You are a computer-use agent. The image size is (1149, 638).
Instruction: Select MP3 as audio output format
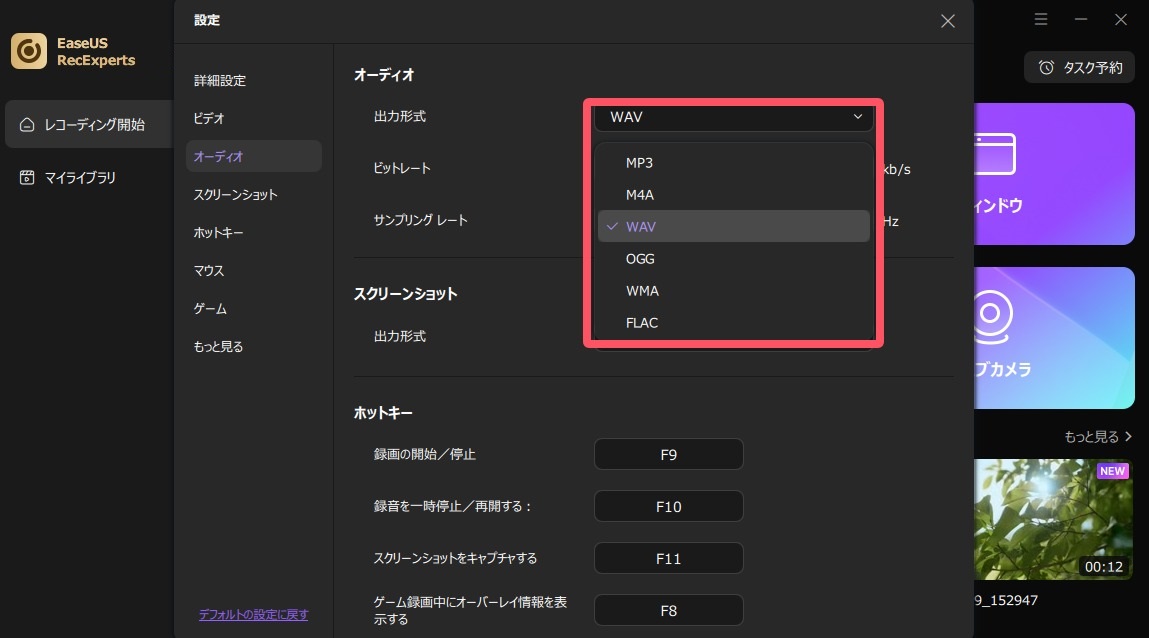tap(638, 162)
